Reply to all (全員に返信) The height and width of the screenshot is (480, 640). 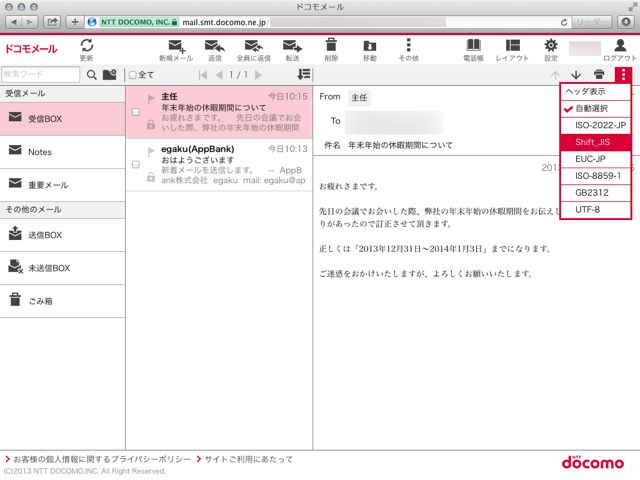coord(253,50)
